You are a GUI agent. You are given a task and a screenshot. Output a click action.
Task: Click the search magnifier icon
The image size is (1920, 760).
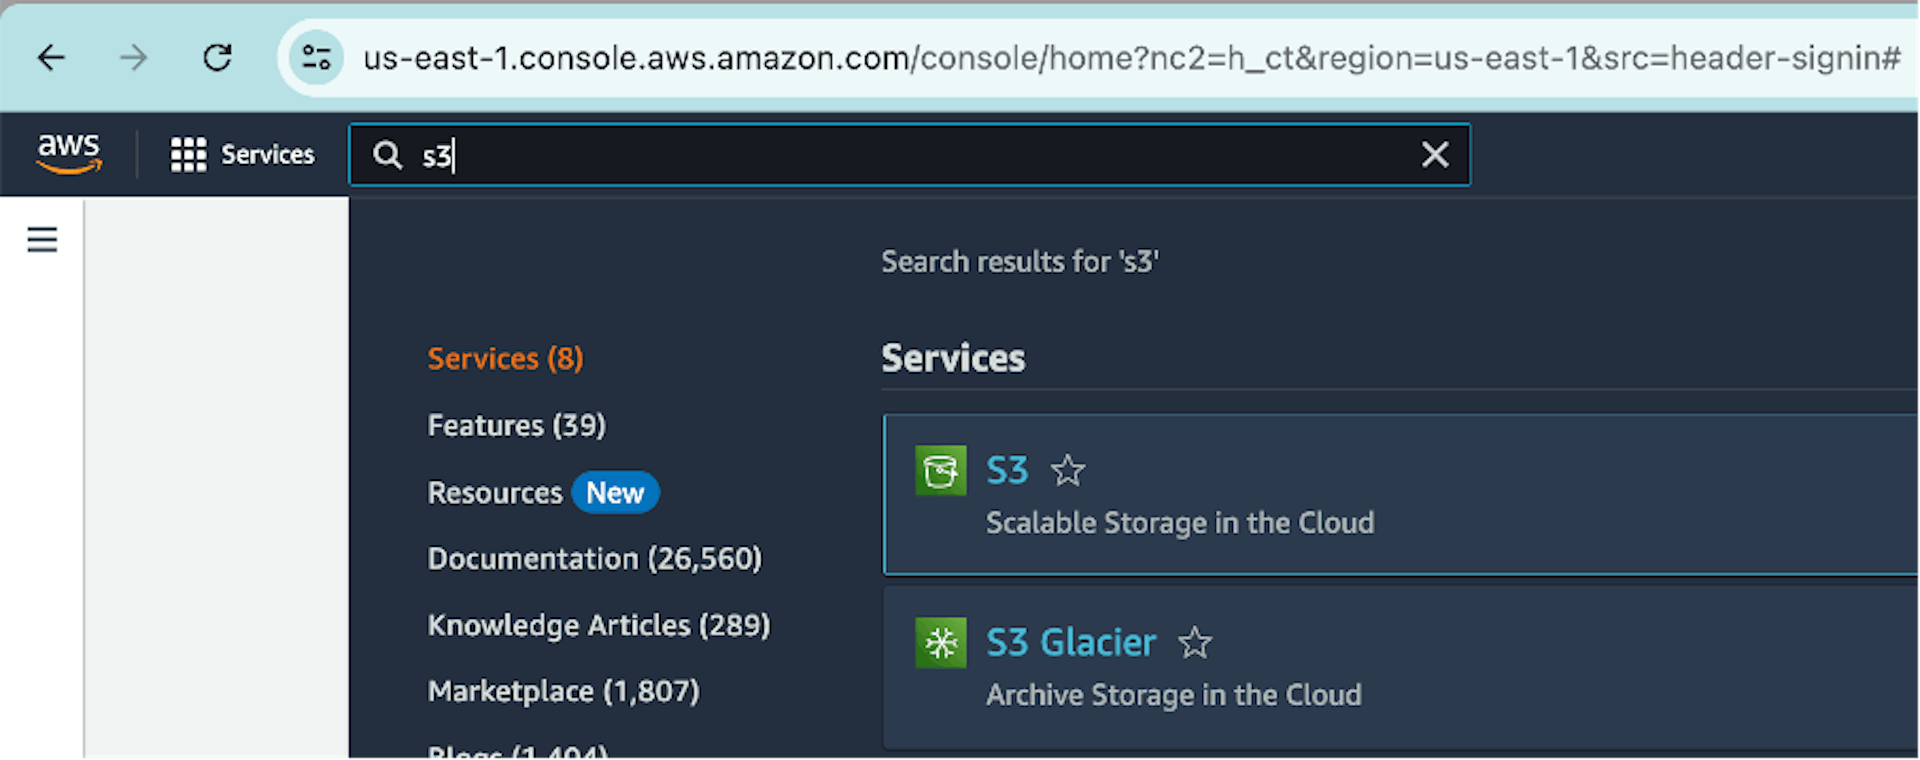click(387, 155)
